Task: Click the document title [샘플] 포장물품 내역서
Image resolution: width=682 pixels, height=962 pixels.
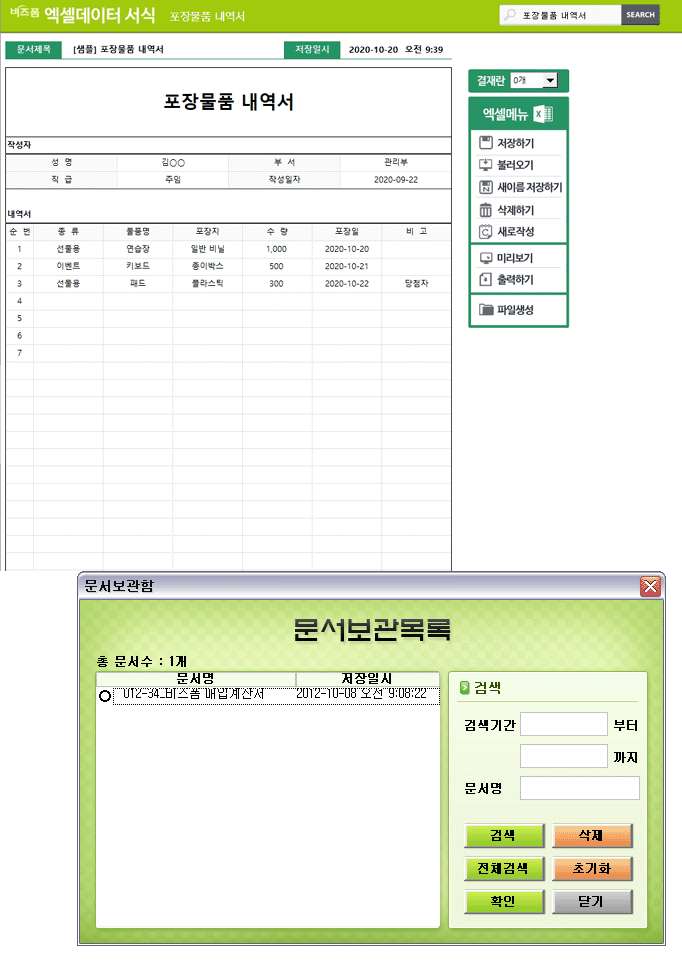Action: click(x=118, y=50)
